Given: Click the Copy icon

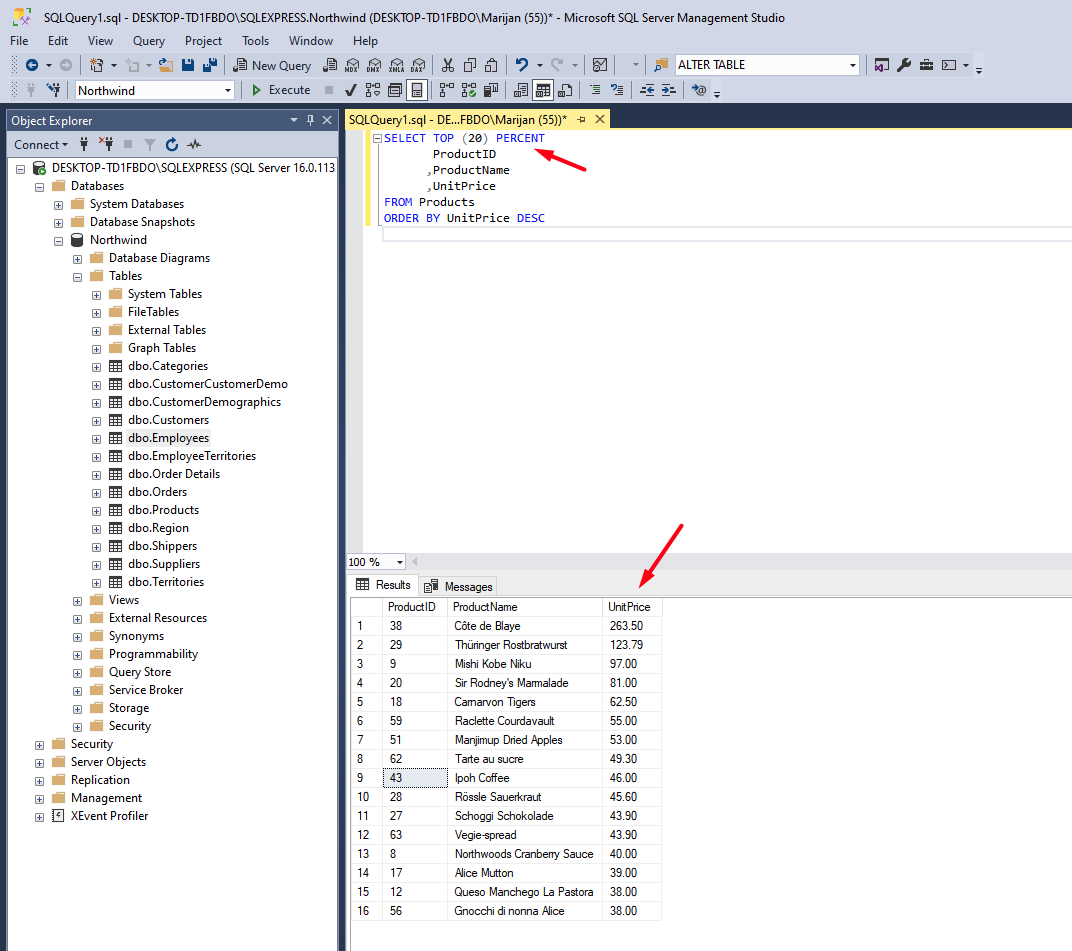Looking at the screenshot, I should (x=470, y=66).
